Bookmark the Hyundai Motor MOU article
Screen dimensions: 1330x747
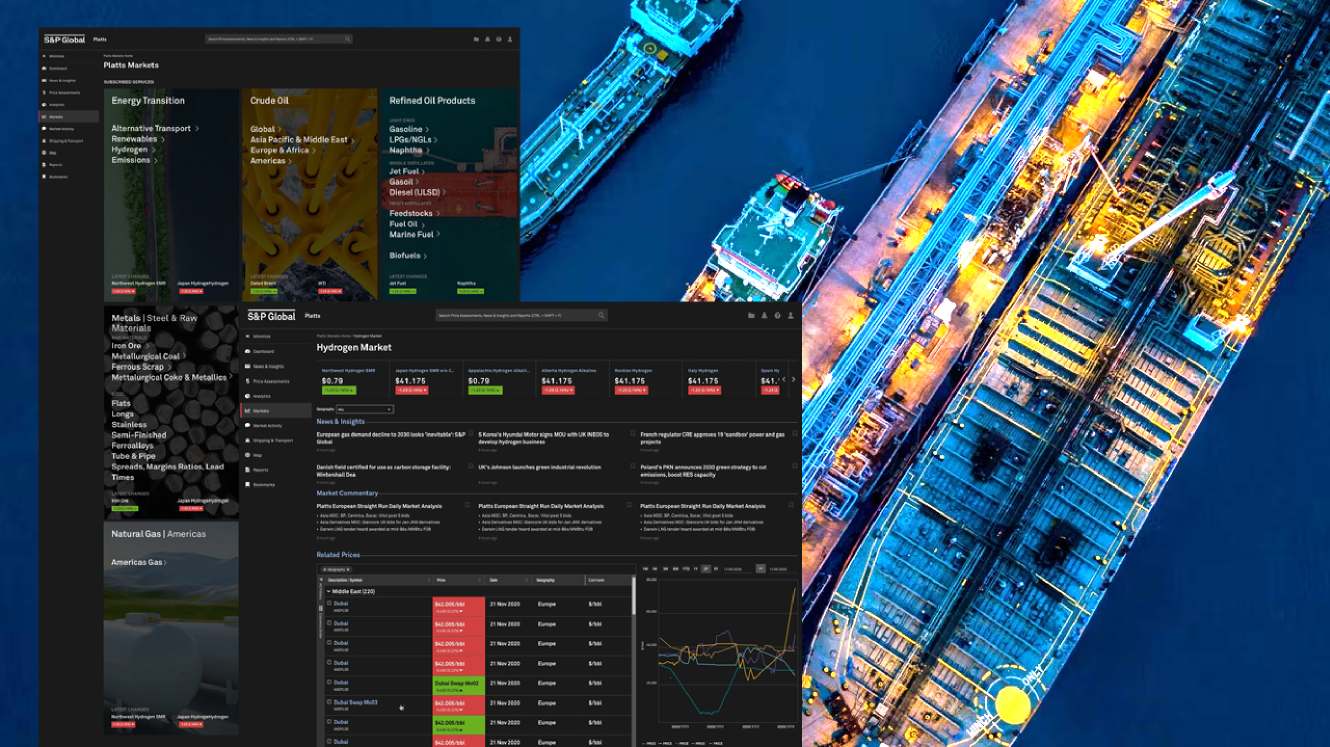click(x=632, y=434)
